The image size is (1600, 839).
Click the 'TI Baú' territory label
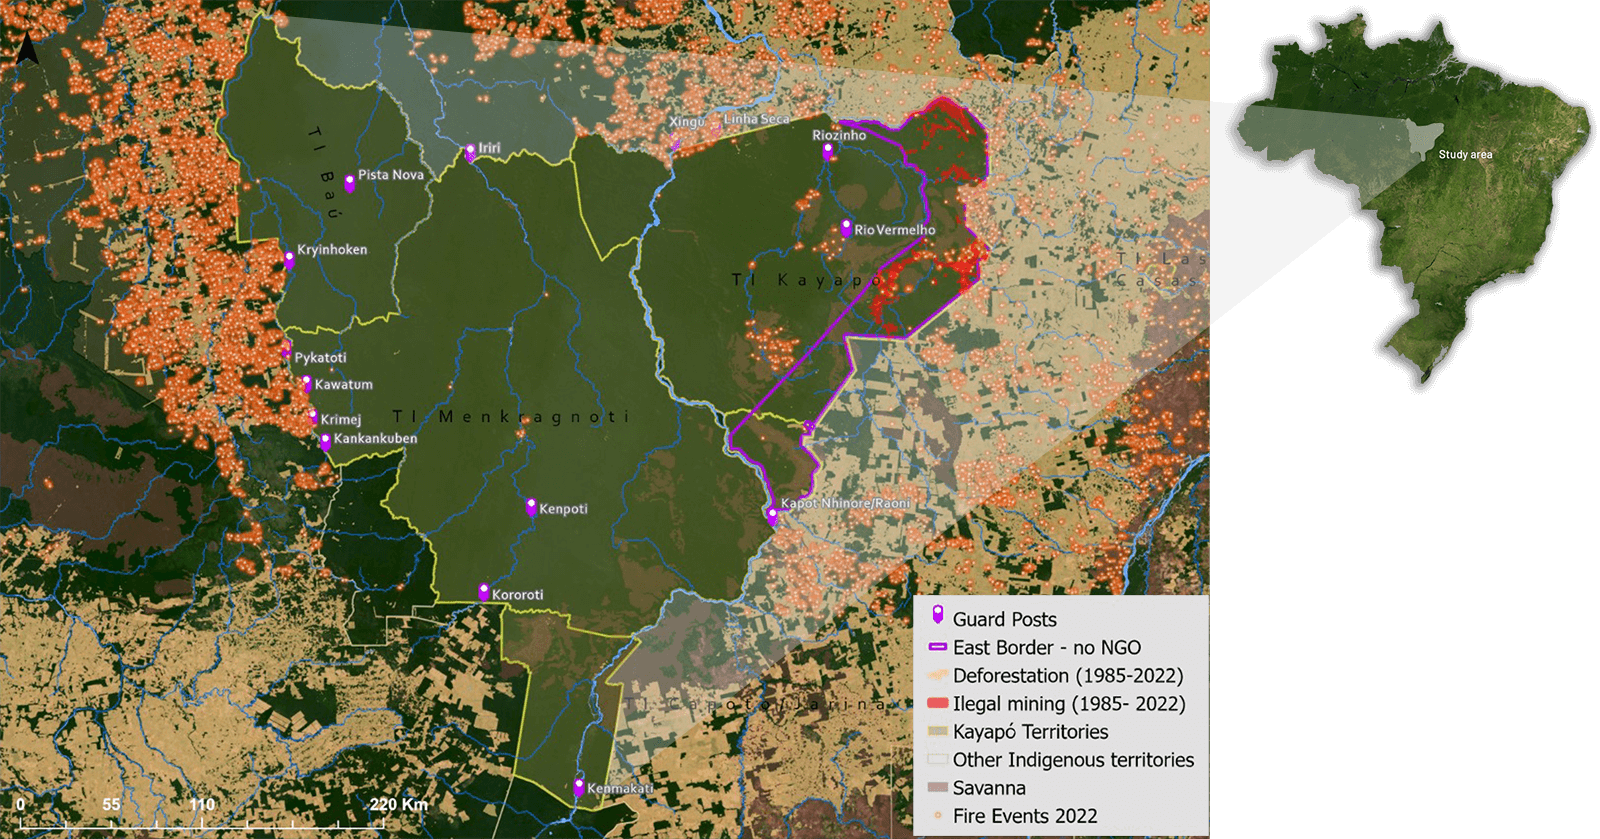[x=325, y=172]
